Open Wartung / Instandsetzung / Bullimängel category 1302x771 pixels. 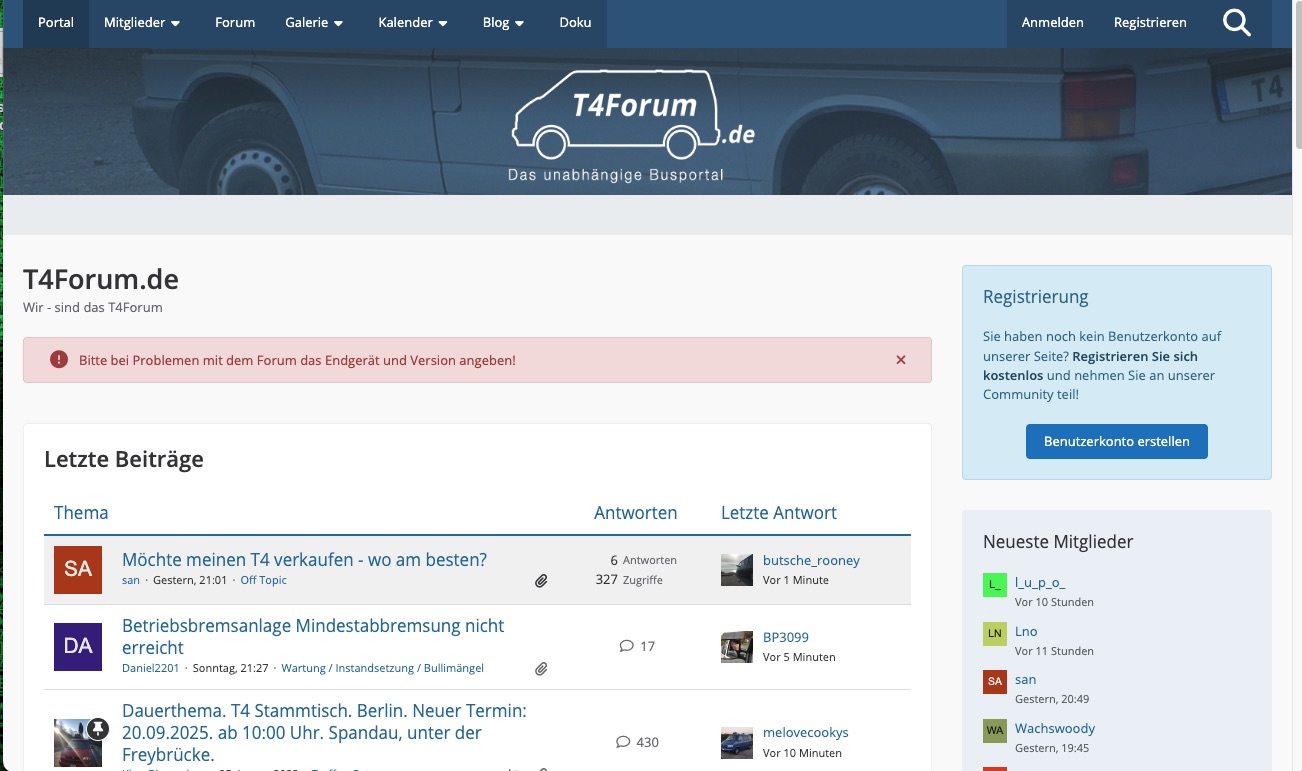click(x=382, y=668)
